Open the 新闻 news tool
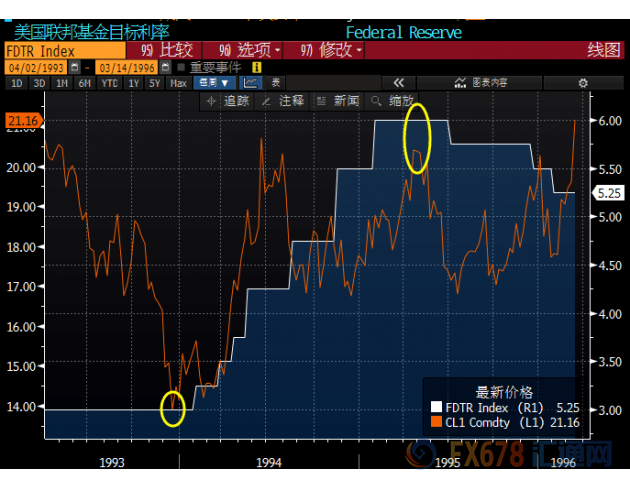This screenshot has width=630, height=490. tap(338, 101)
